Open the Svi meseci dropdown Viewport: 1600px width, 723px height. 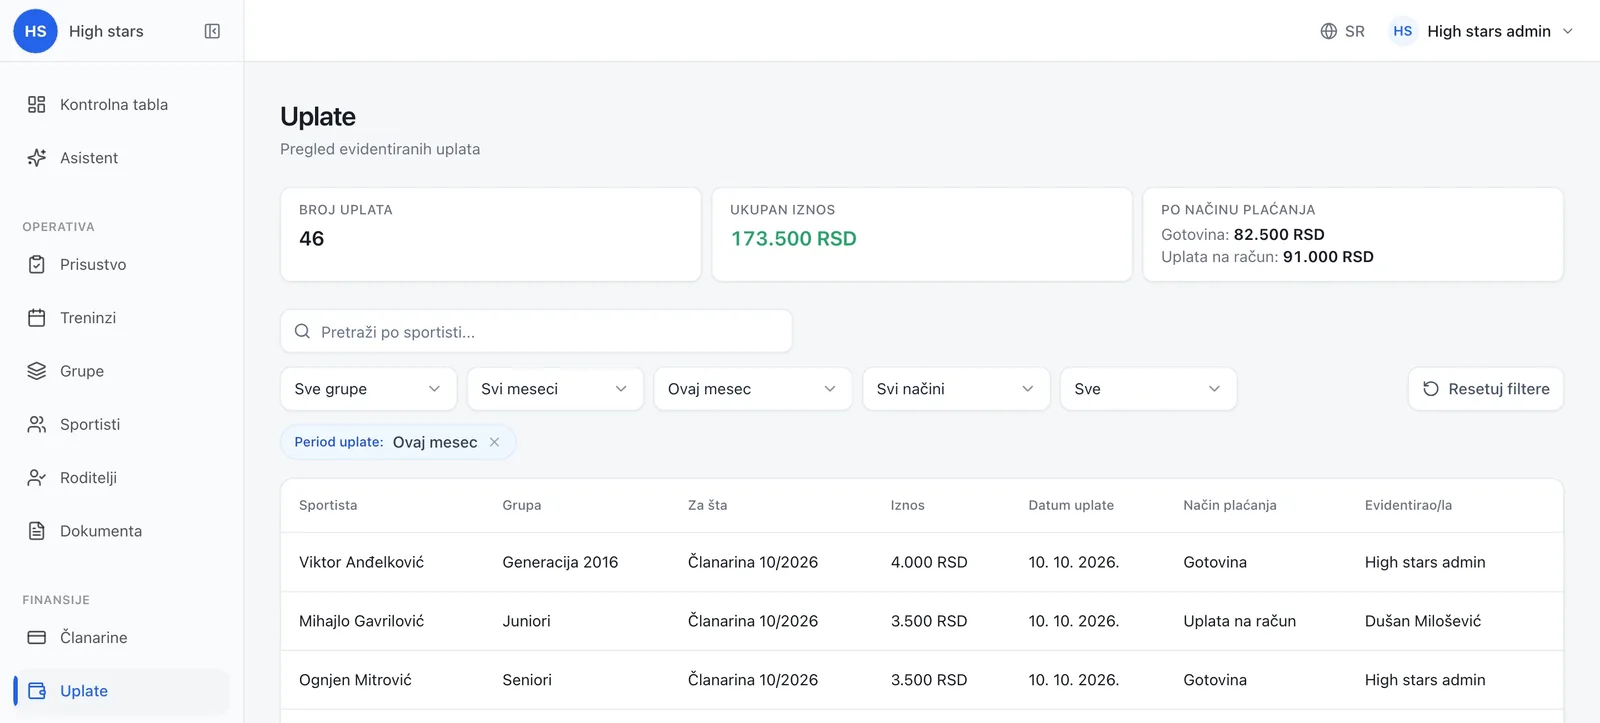[x=555, y=389]
